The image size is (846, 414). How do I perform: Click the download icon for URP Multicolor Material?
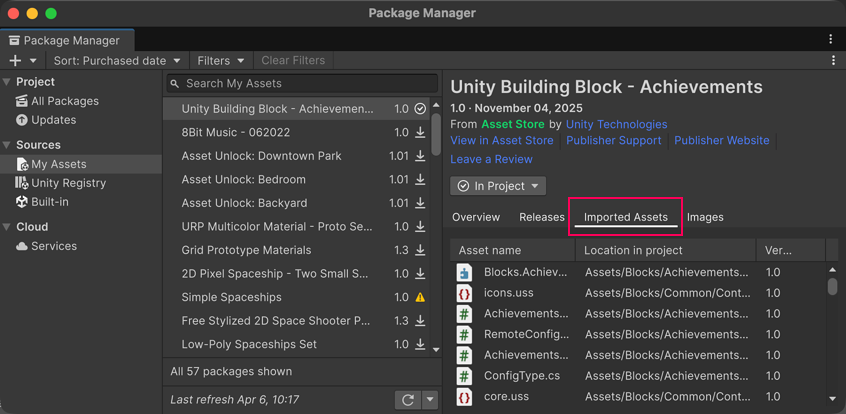[420, 227]
